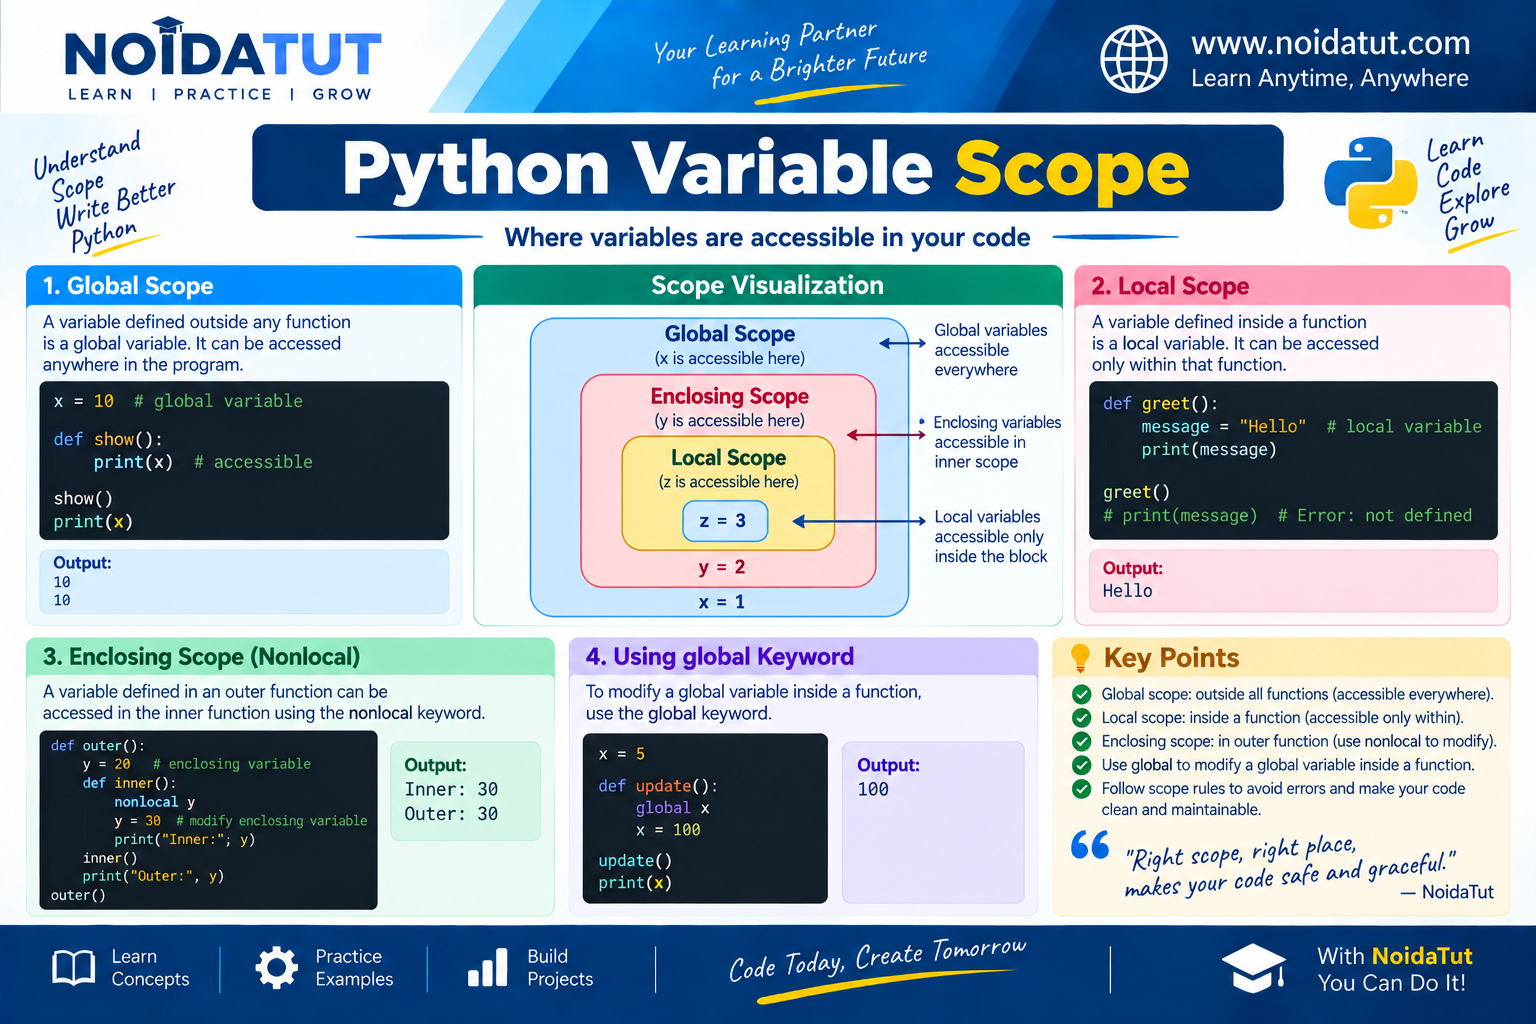The width and height of the screenshot is (1536, 1024).
Task: Click the NOIDATUT logo wordmark
Action: (x=222, y=52)
